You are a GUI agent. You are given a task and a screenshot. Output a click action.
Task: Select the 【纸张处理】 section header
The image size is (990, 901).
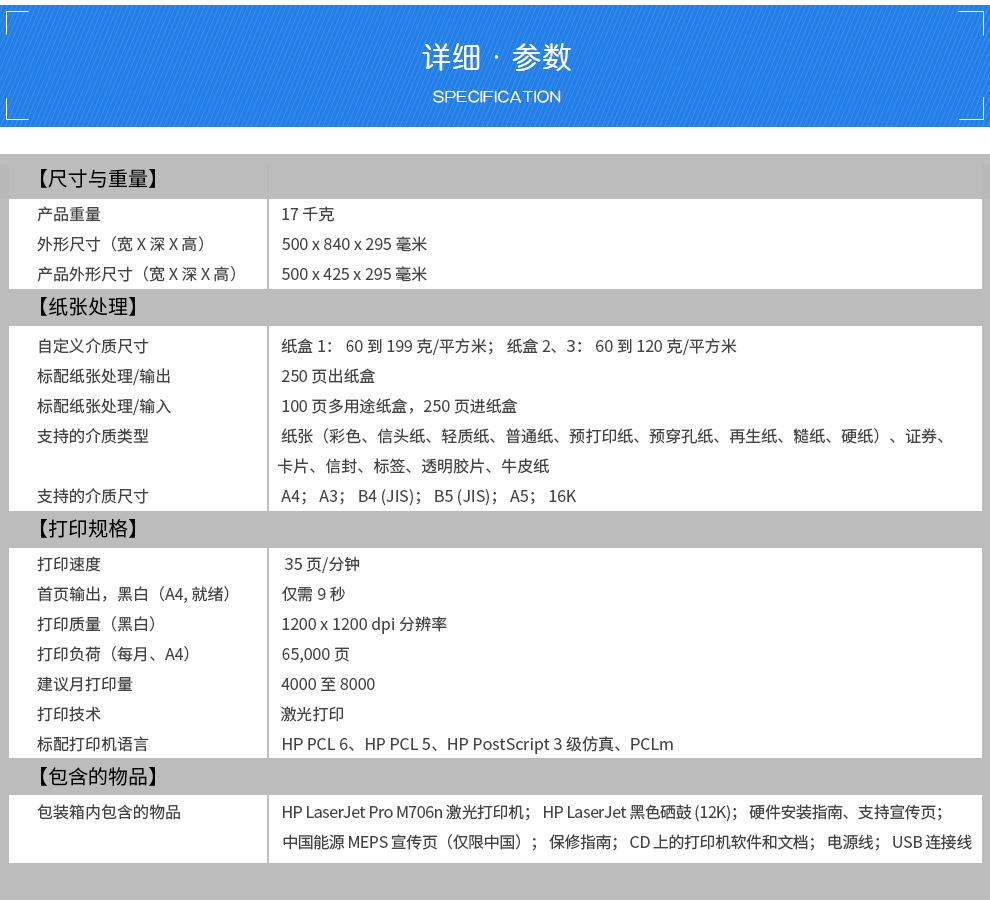(x=88, y=307)
